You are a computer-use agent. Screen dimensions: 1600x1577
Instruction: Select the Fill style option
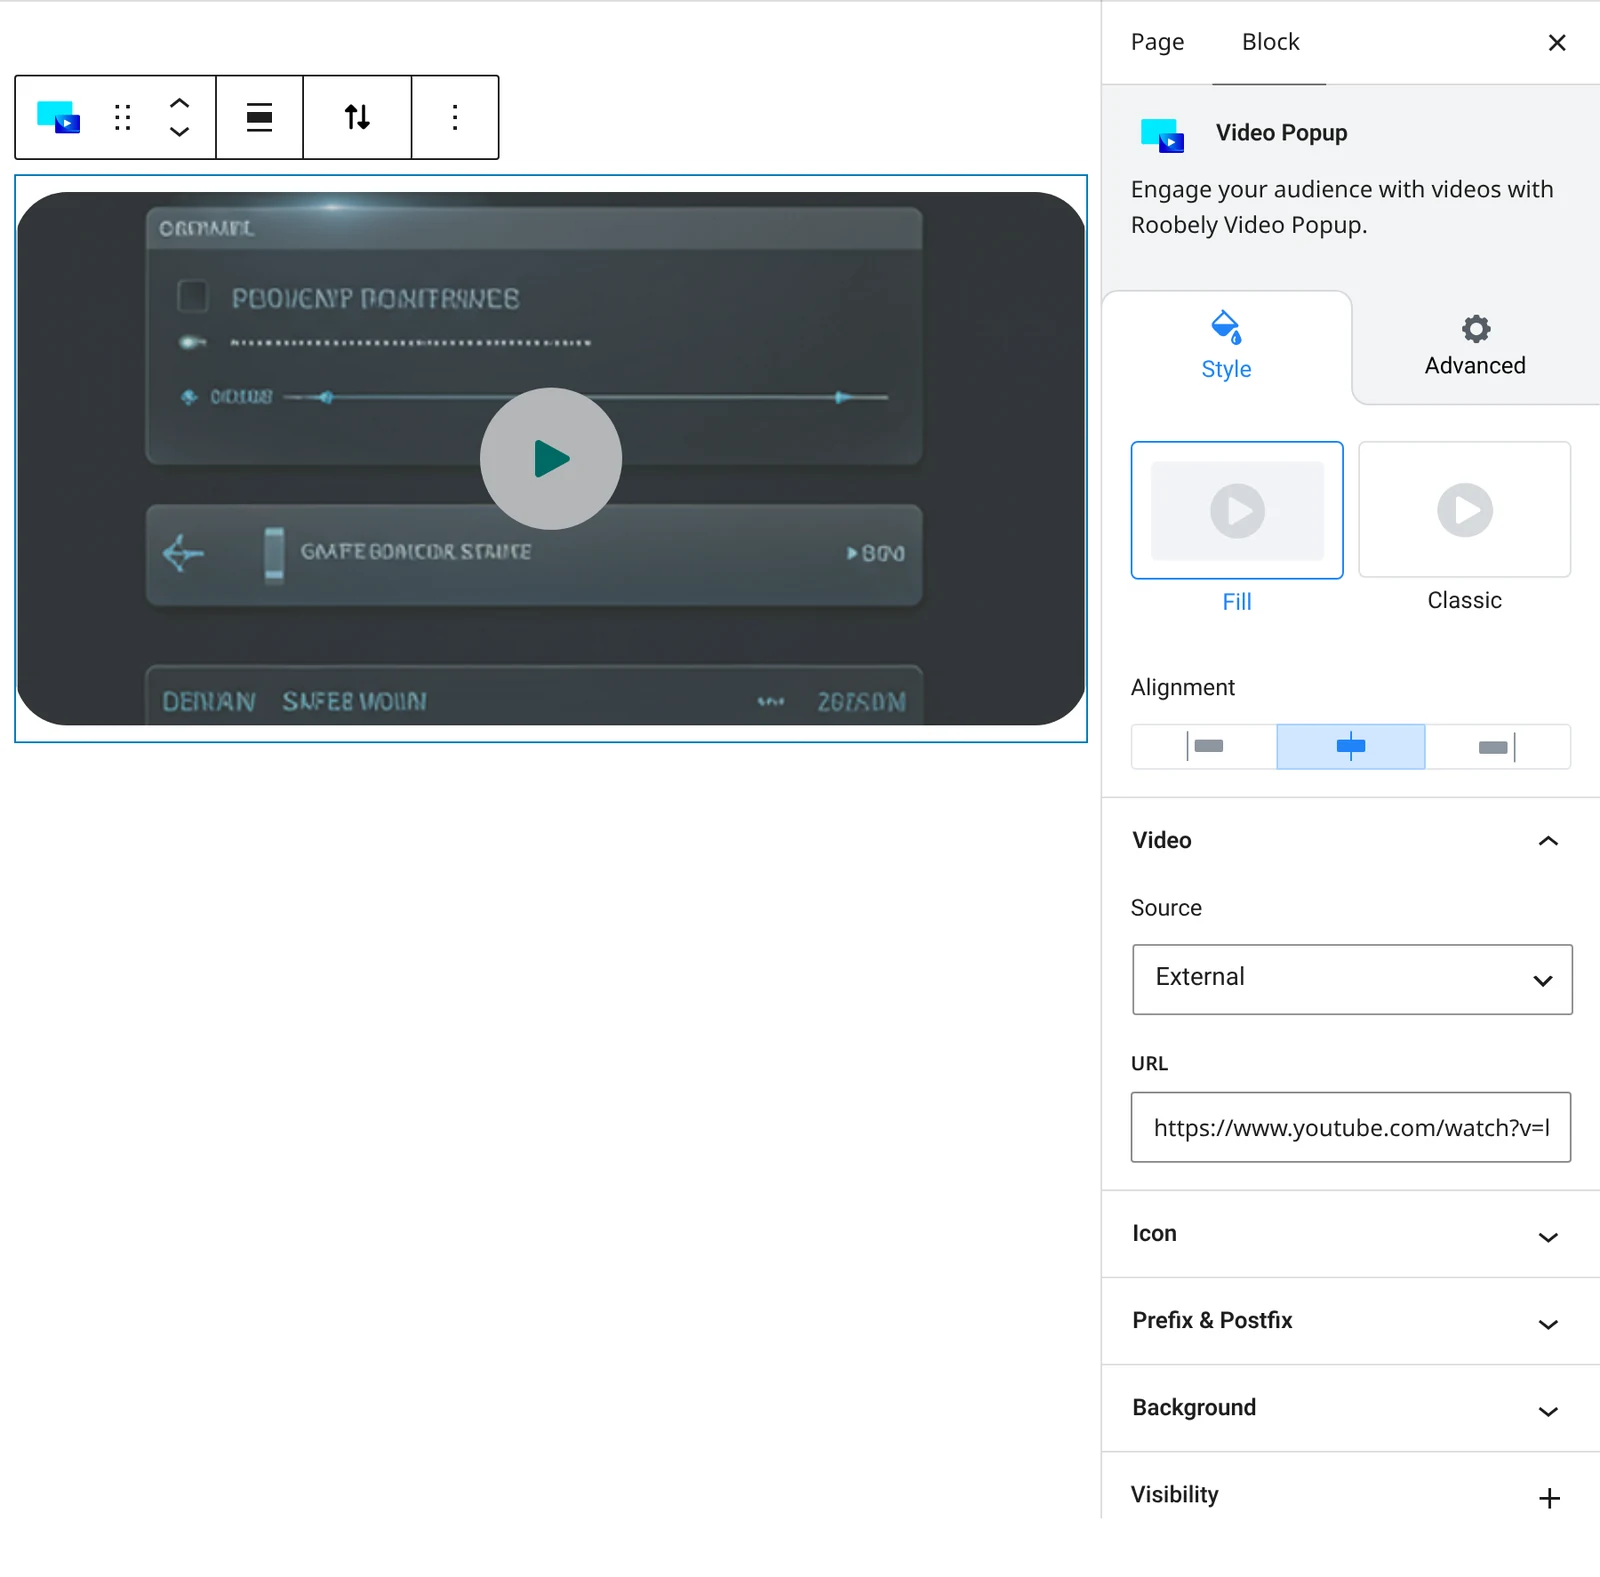pyautogui.click(x=1237, y=510)
